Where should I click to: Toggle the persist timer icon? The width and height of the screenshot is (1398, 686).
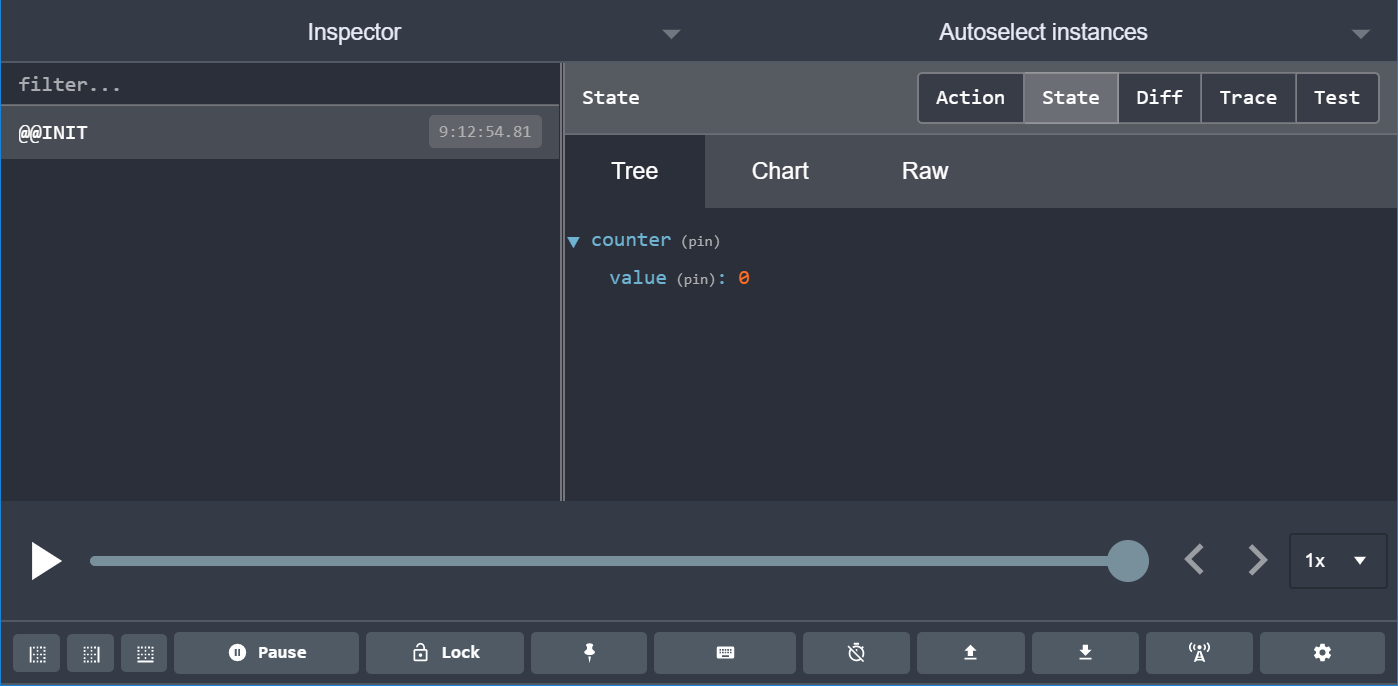(856, 653)
